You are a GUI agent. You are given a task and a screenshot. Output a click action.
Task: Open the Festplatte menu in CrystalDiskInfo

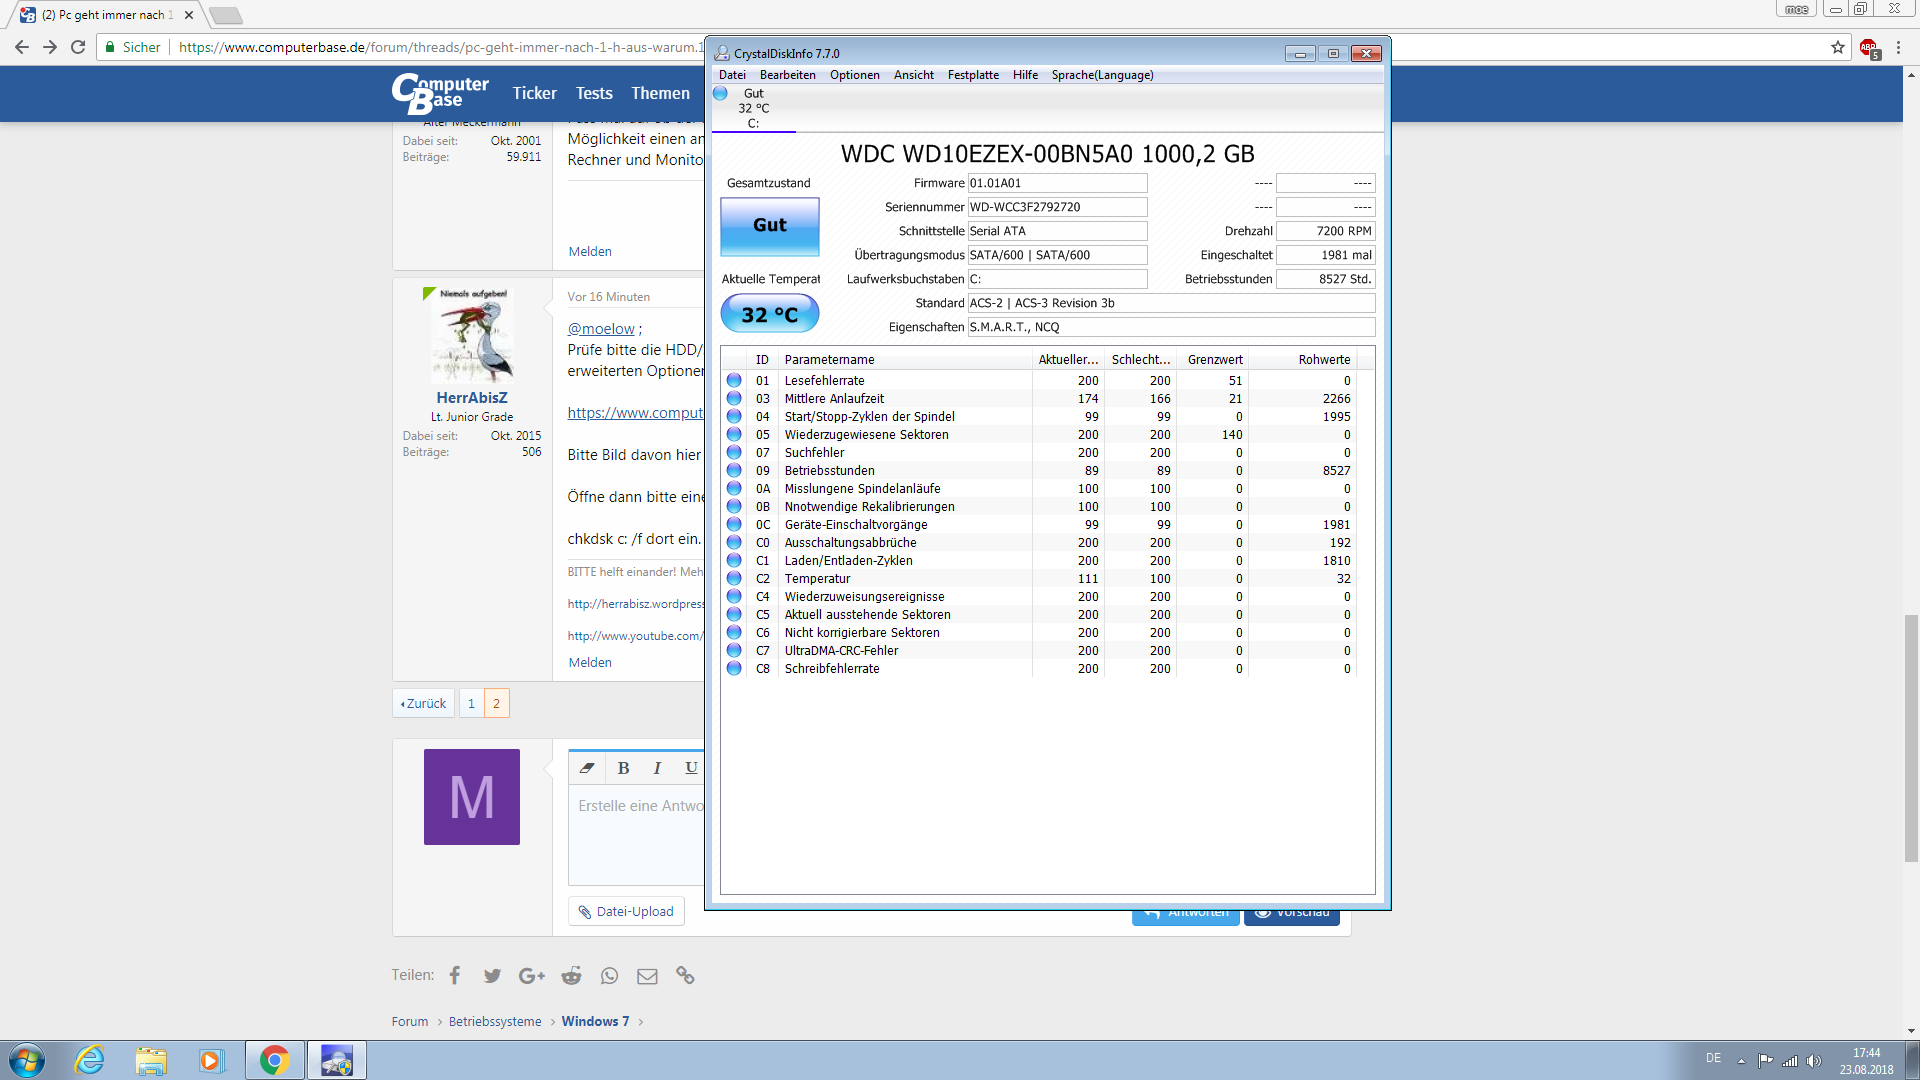[x=972, y=75]
